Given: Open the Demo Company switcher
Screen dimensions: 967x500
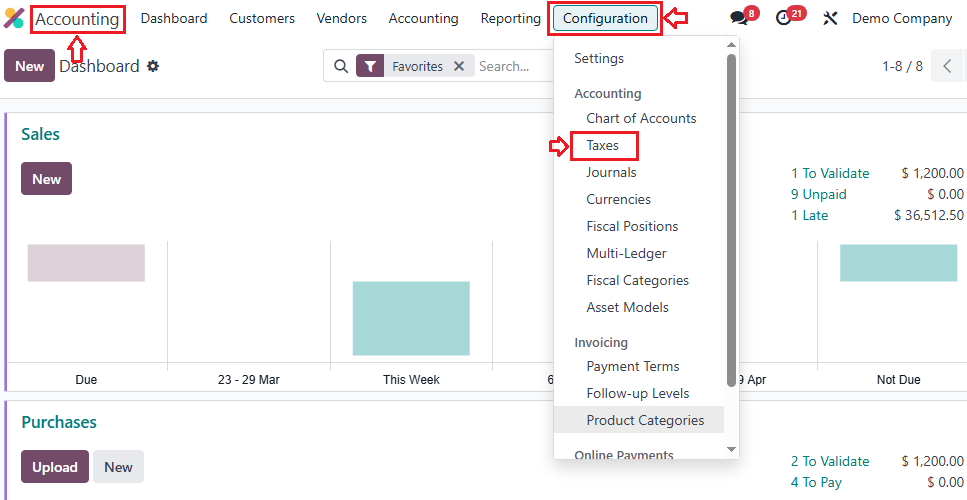Looking at the screenshot, I should [901, 18].
